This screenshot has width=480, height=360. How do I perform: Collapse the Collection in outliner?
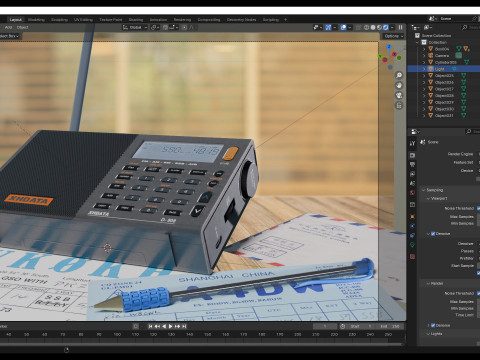pos(417,42)
